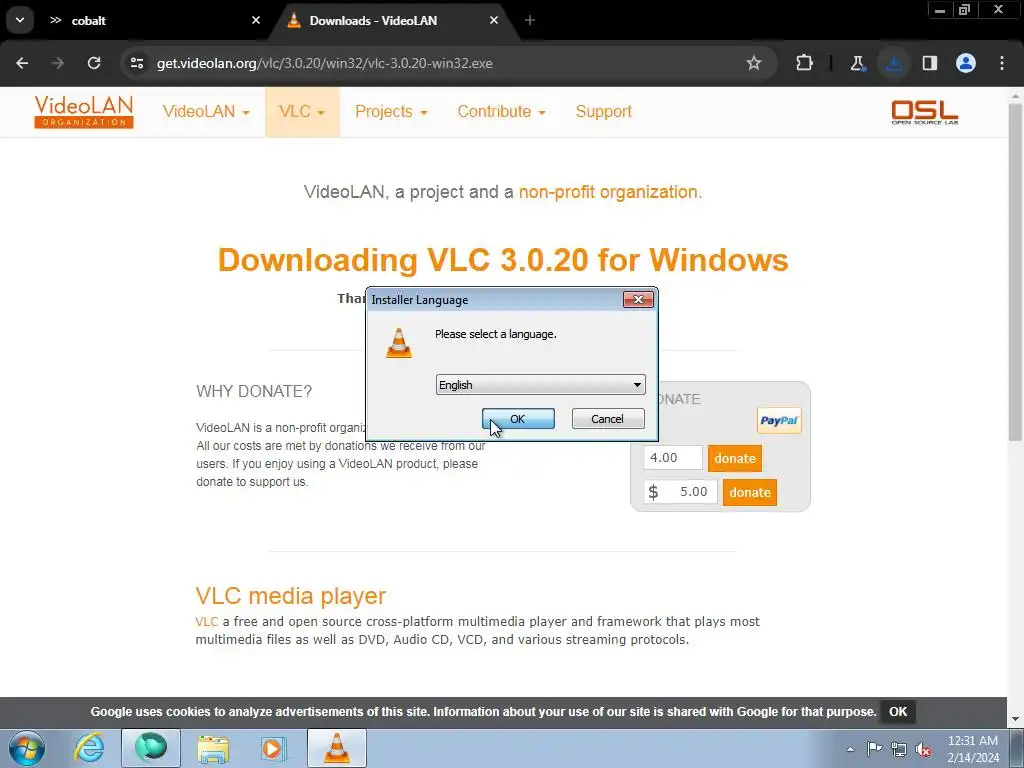This screenshot has height=768, width=1024.
Task: Open a new browser tab
Action: pyautogui.click(x=530, y=20)
